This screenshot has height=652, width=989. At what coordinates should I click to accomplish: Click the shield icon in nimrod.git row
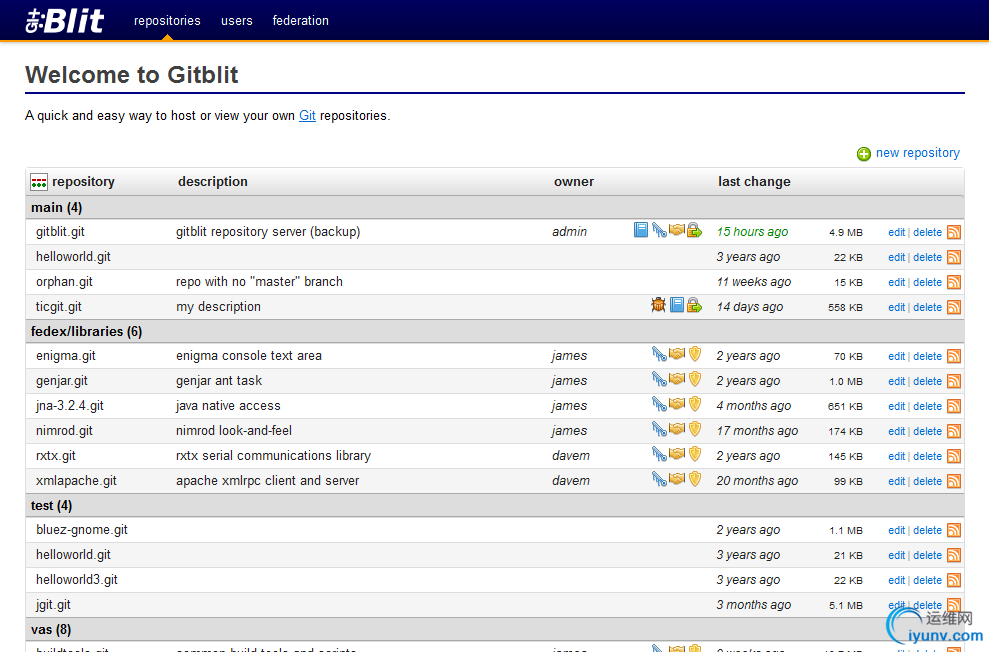click(x=695, y=429)
